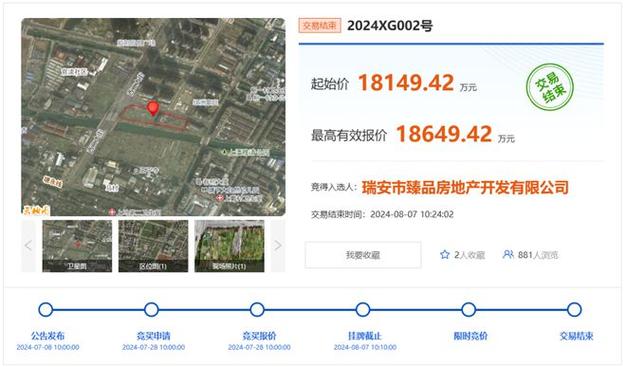This screenshot has width=626, height=367.
Task: Click the 881人浏览 count text
Action: point(538,255)
